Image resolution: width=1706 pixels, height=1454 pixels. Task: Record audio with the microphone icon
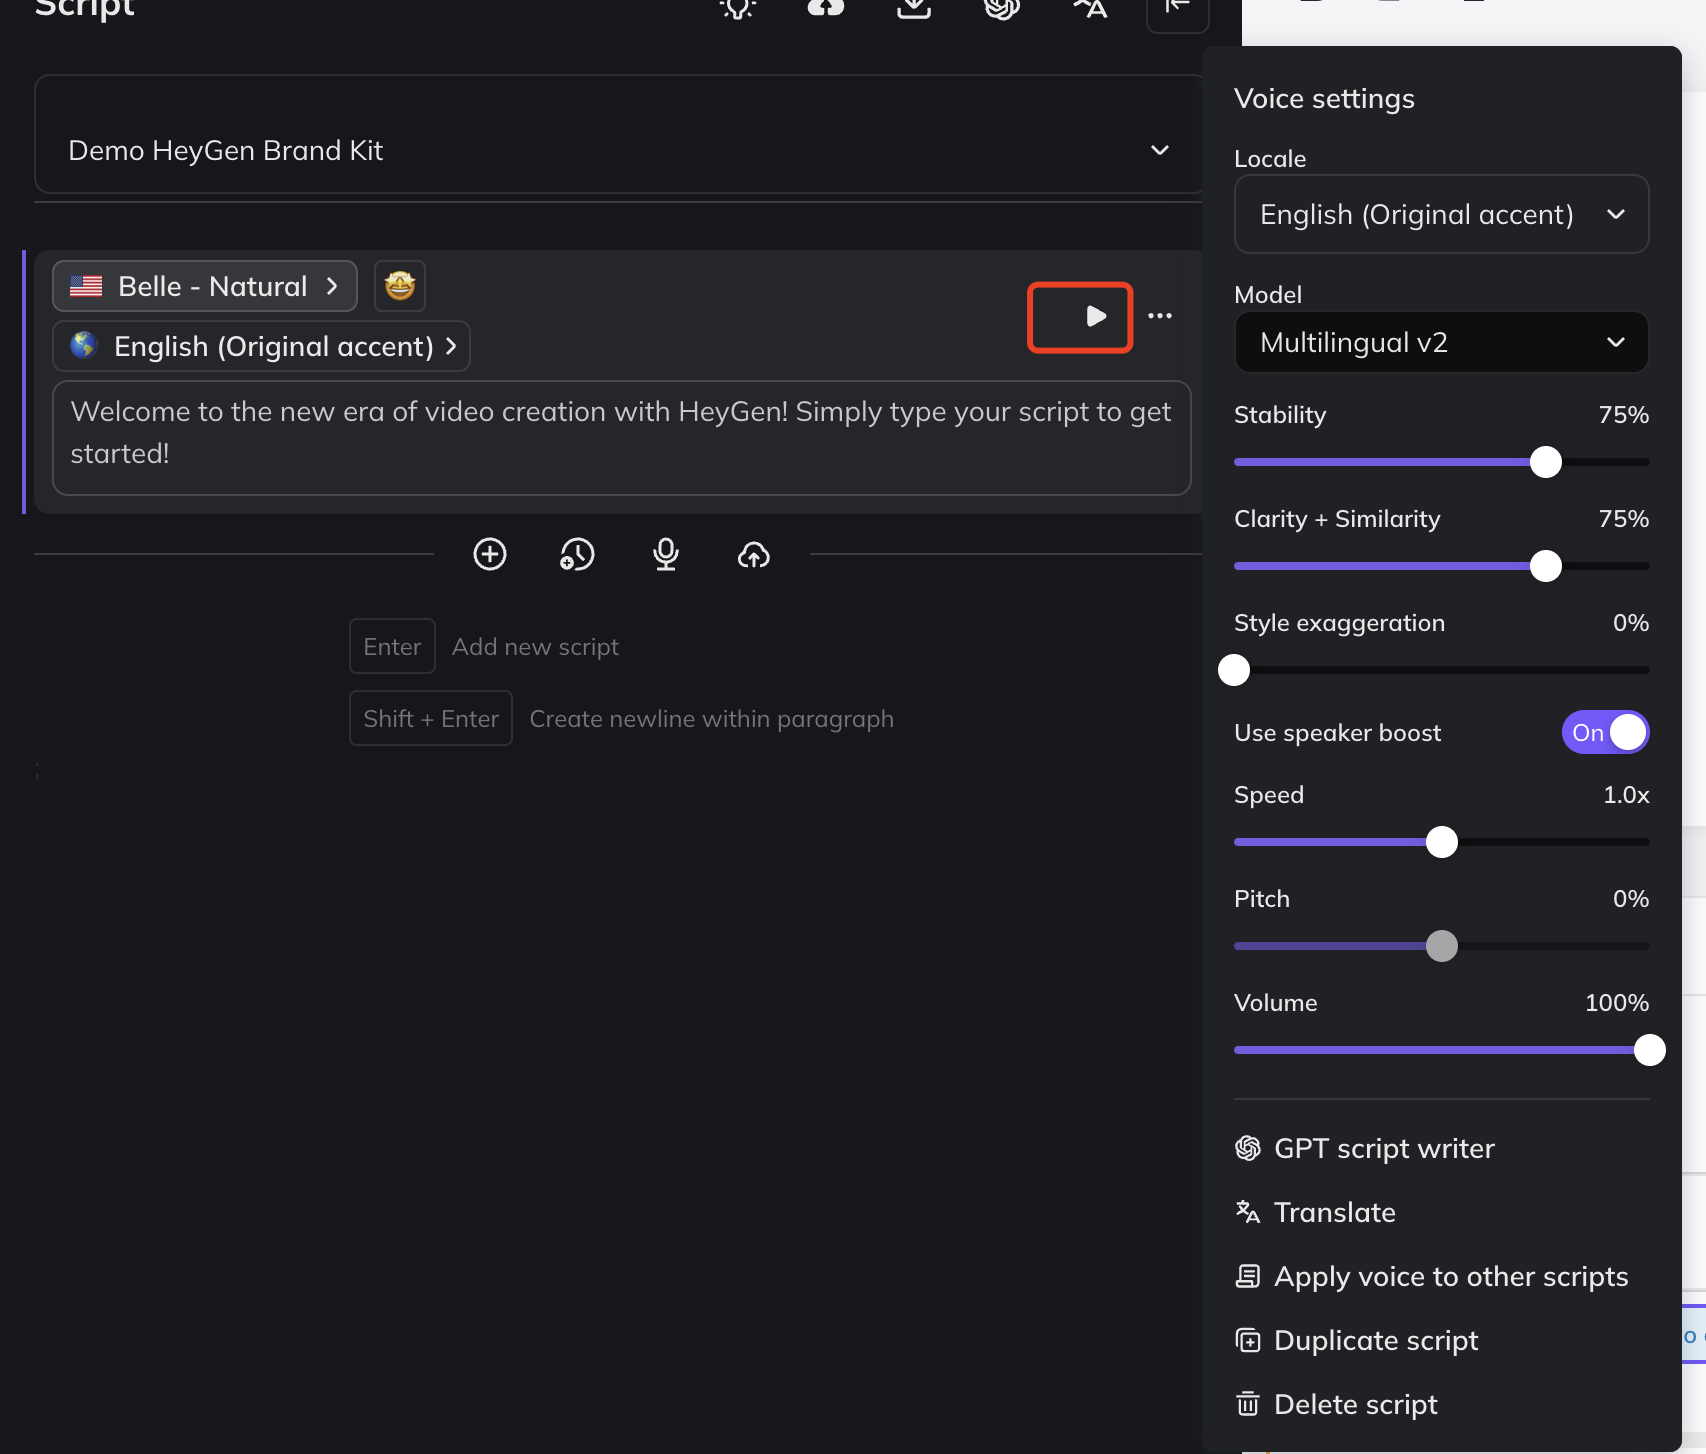666,554
